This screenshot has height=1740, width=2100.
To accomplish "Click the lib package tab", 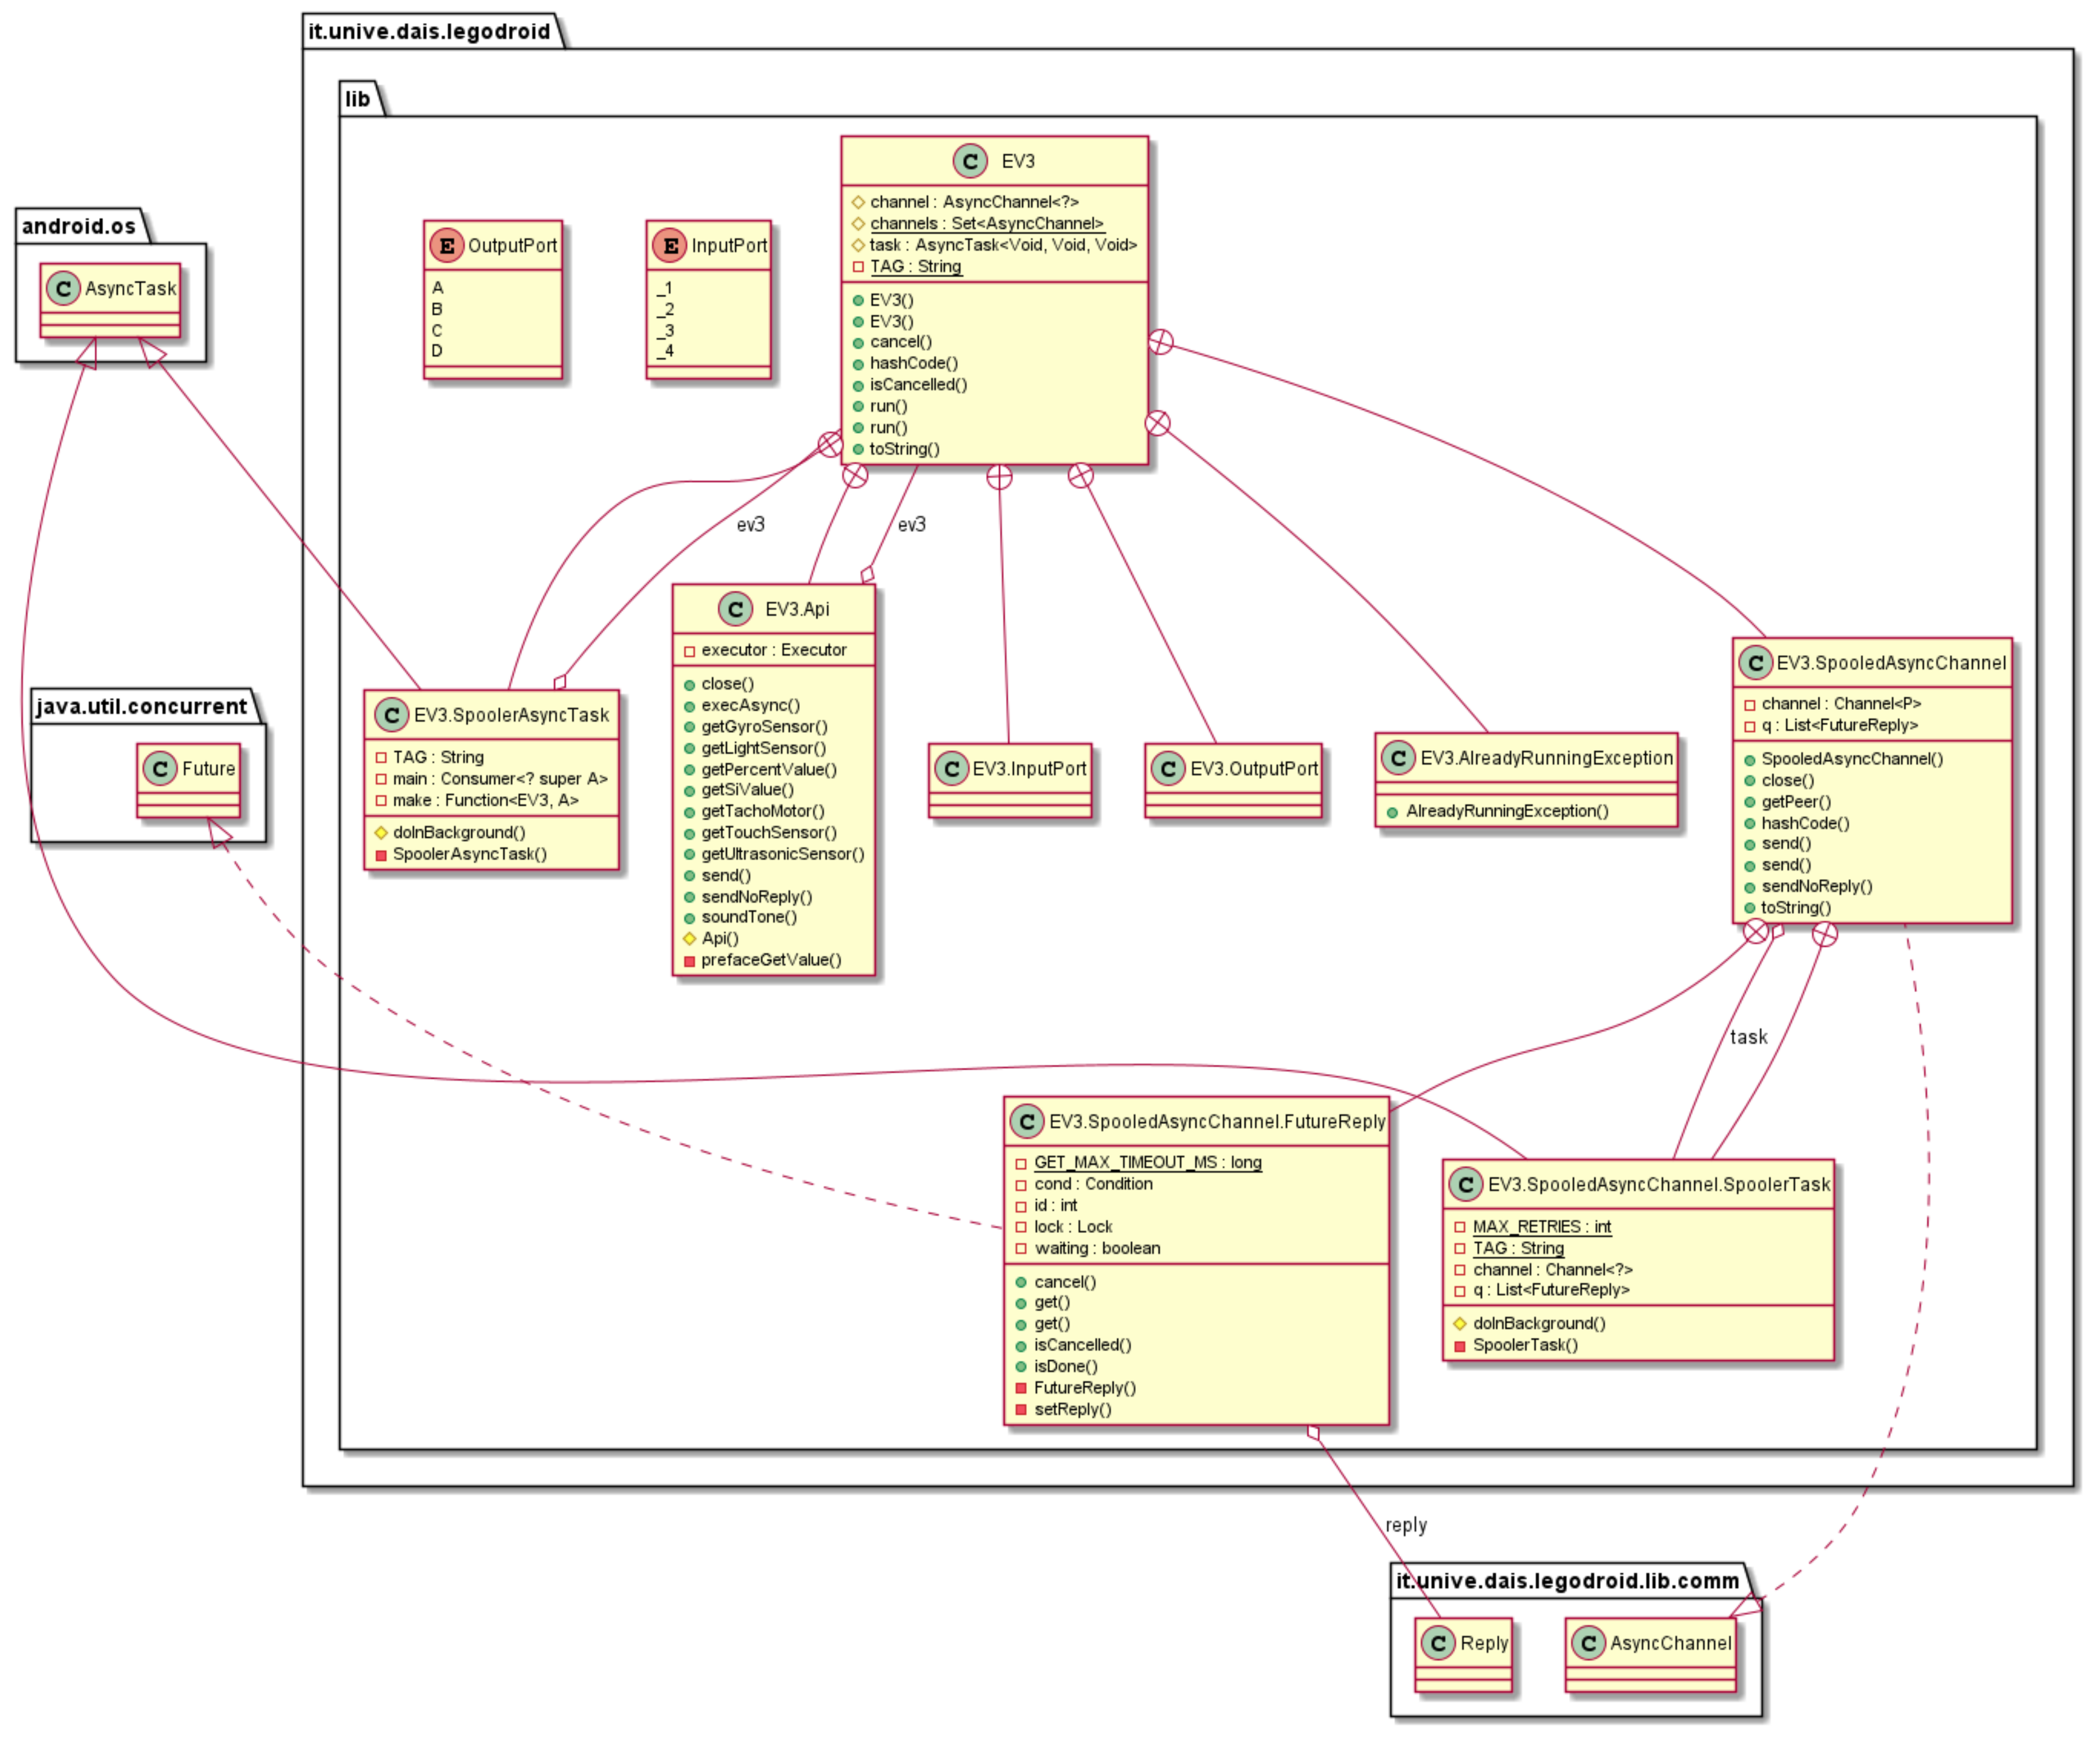I will (357, 99).
